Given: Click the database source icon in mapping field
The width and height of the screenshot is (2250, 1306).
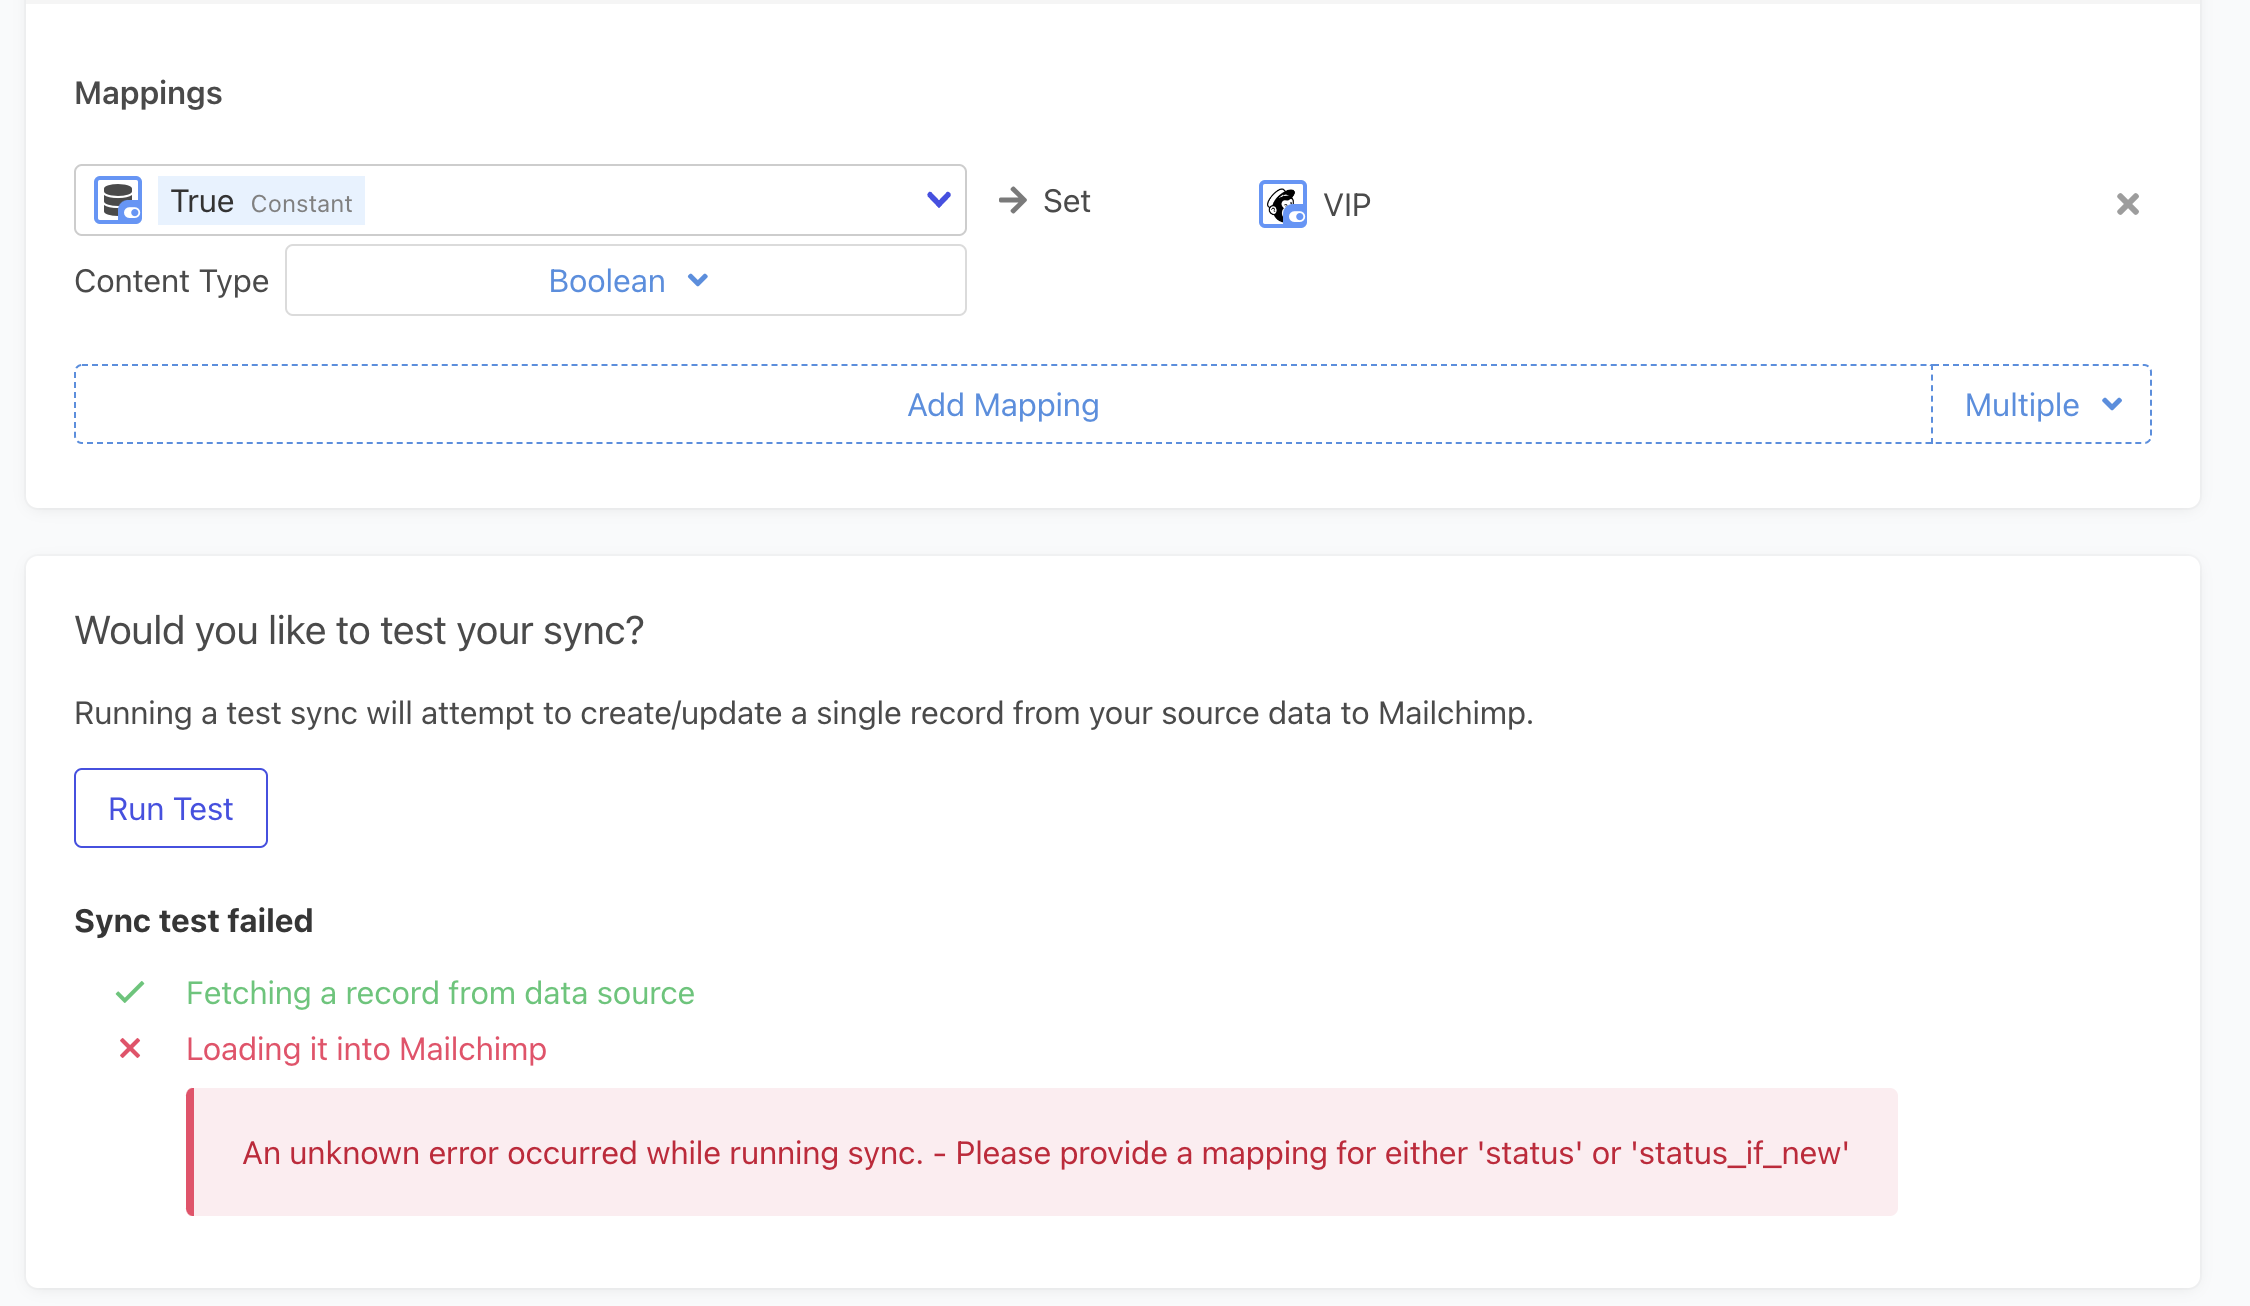Looking at the screenshot, I should [118, 201].
